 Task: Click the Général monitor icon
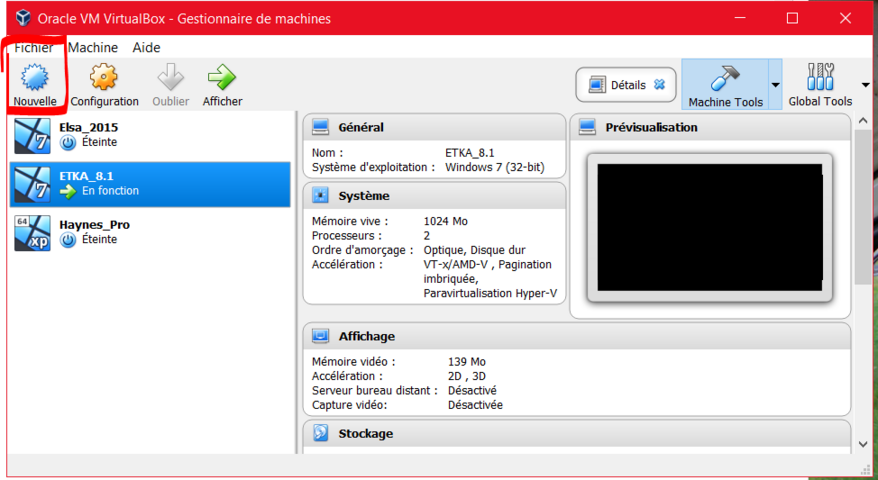point(320,127)
